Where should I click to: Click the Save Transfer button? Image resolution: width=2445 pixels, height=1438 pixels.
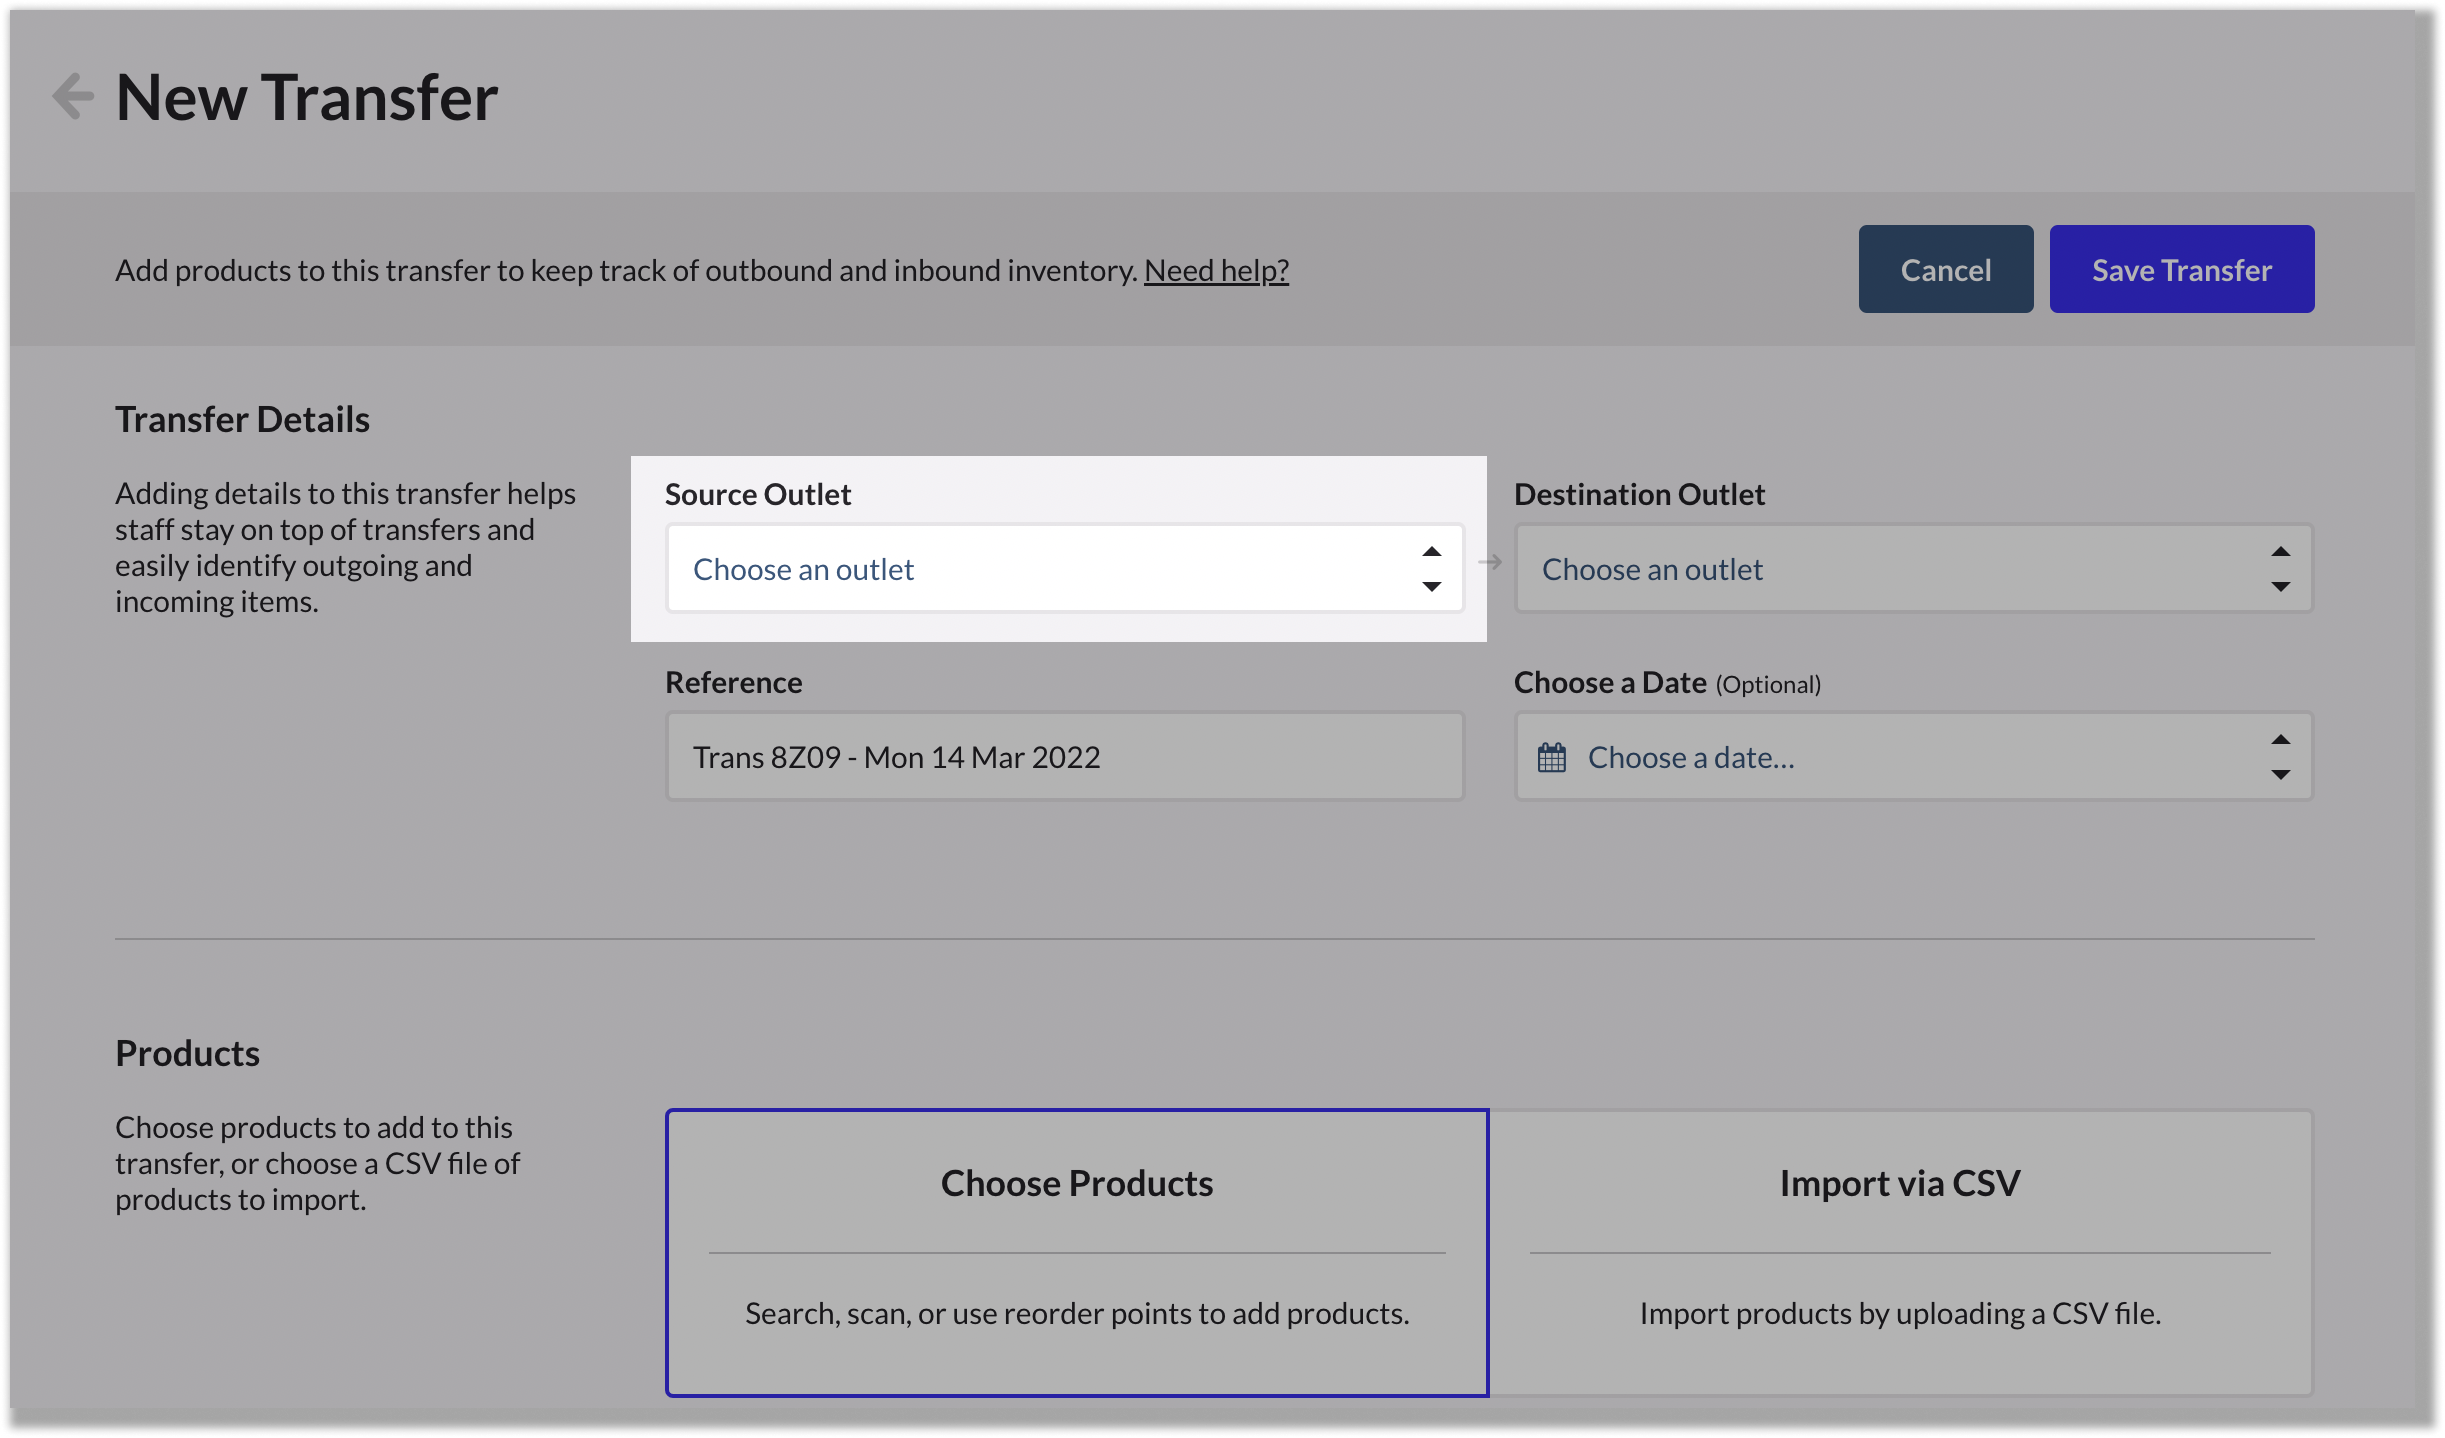click(x=2182, y=268)
